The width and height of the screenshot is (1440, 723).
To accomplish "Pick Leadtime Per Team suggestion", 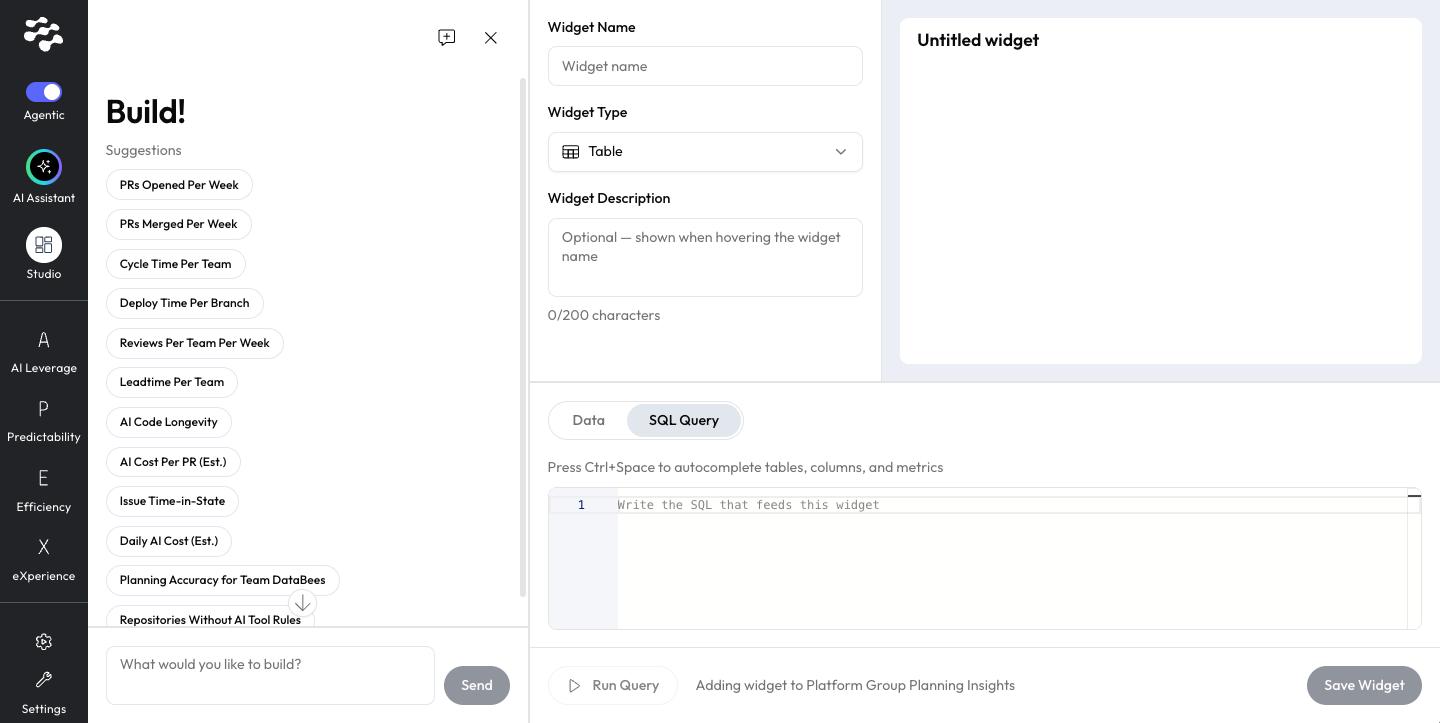I will point(172,382).
